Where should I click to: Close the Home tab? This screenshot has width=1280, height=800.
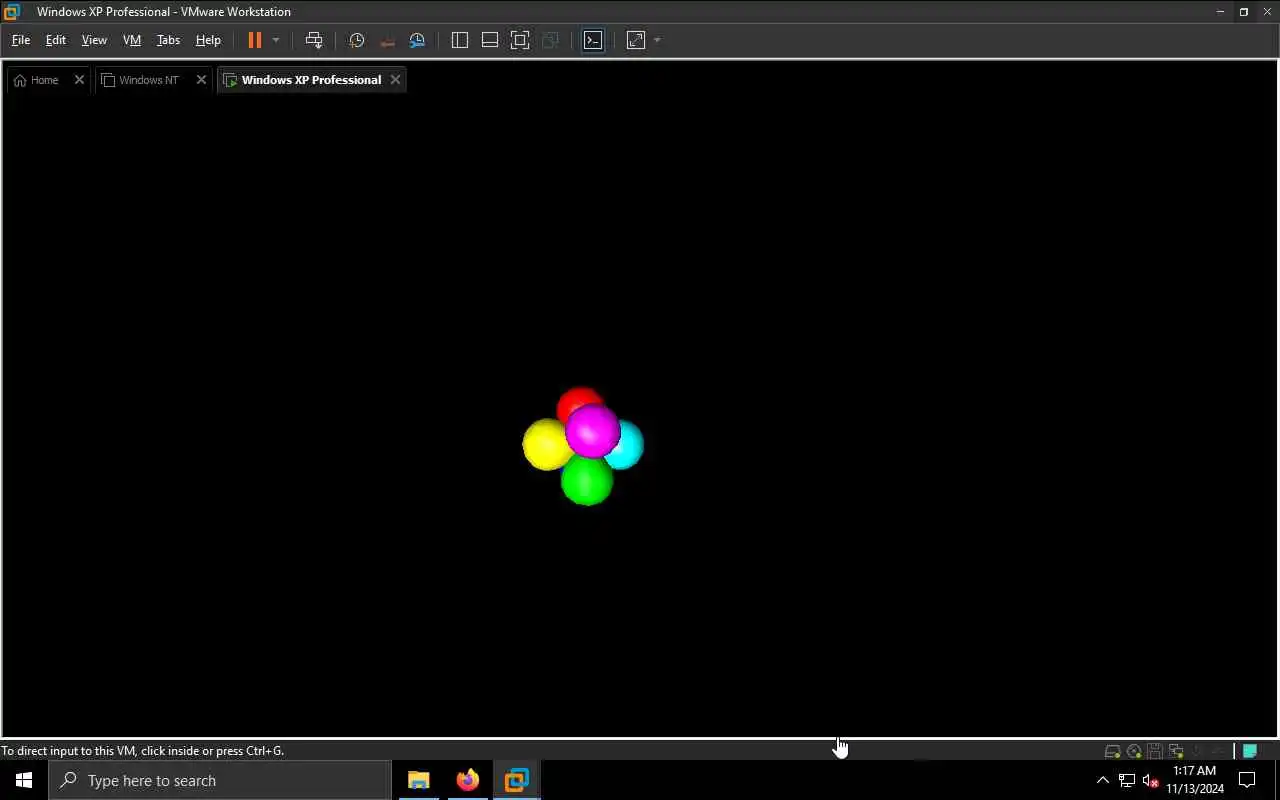pos(79,80)
